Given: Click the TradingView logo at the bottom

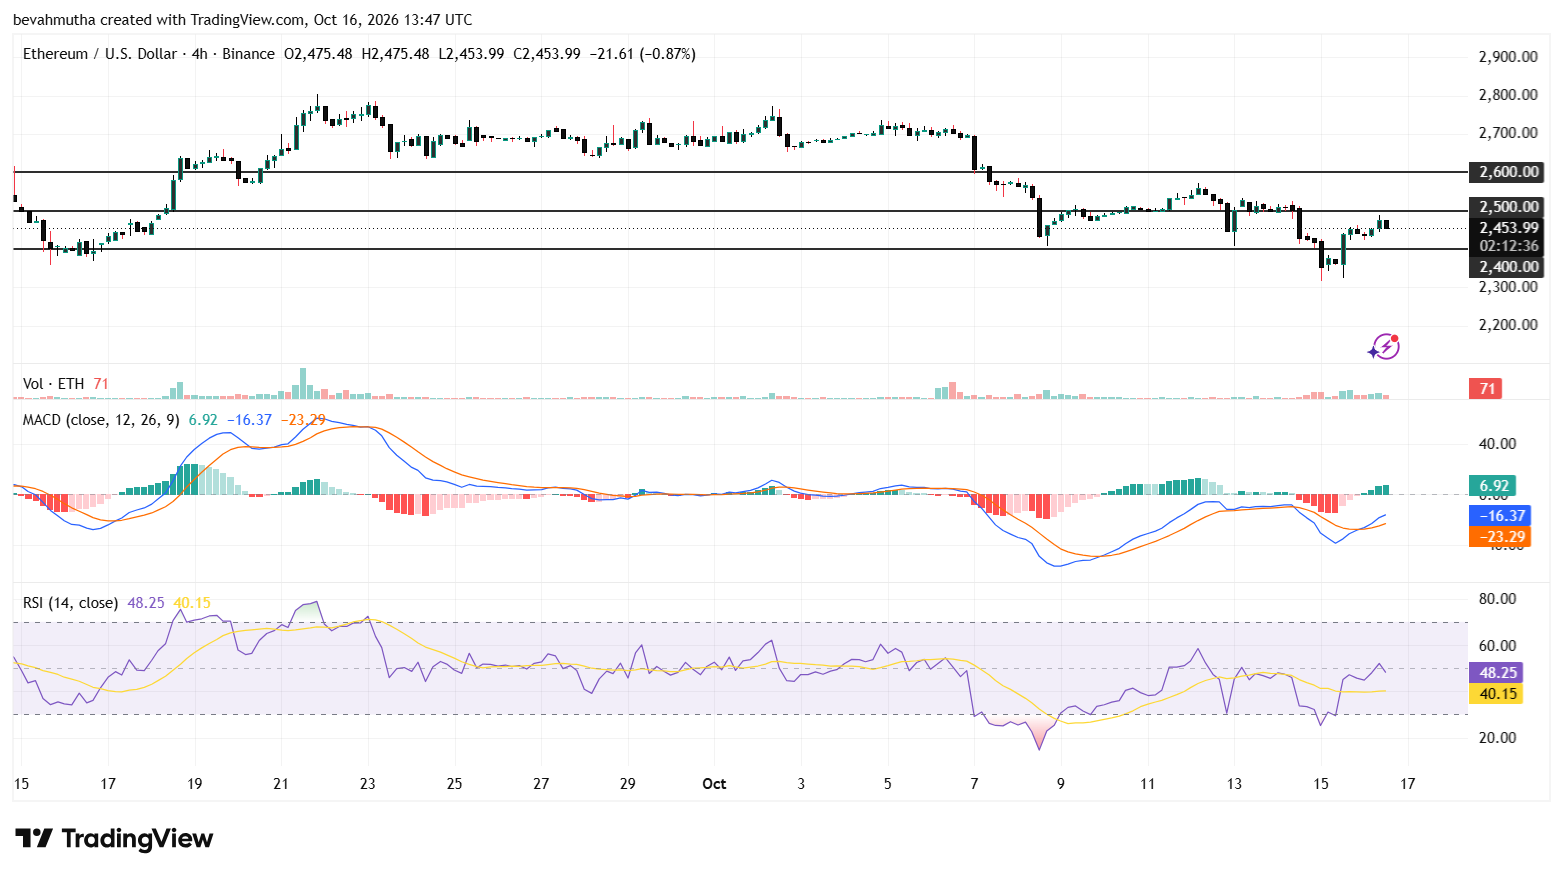Looking at the screenshot, I should (x=114, y=838).
